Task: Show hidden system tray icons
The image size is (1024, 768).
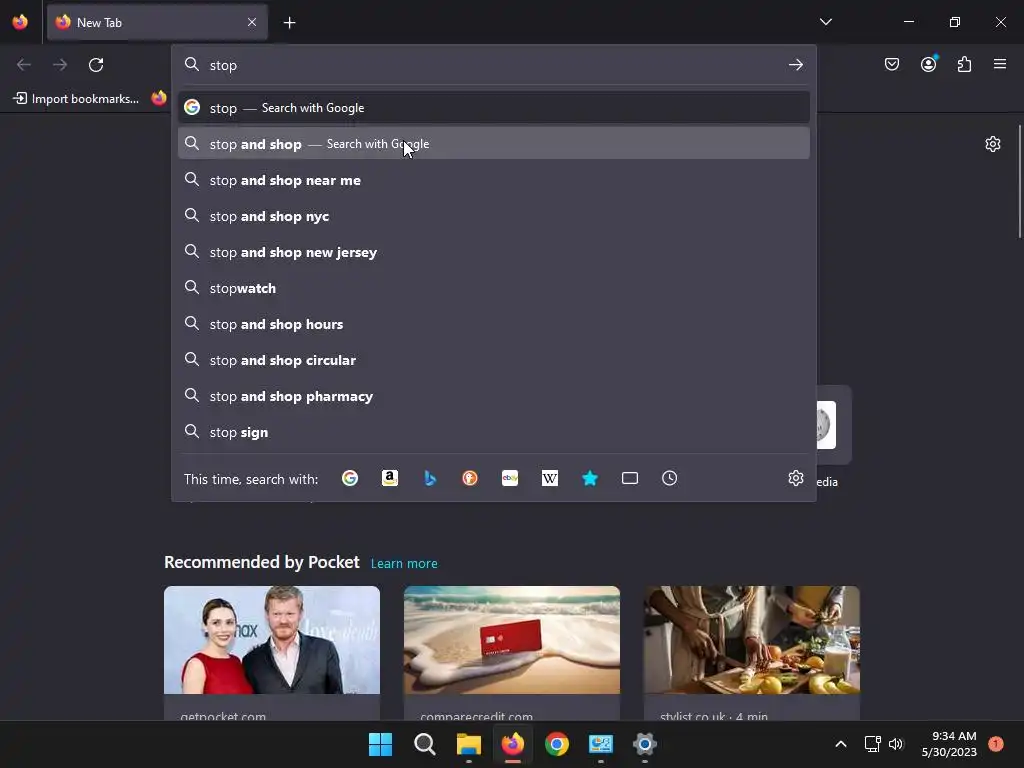Action: [x=841, y=744]
